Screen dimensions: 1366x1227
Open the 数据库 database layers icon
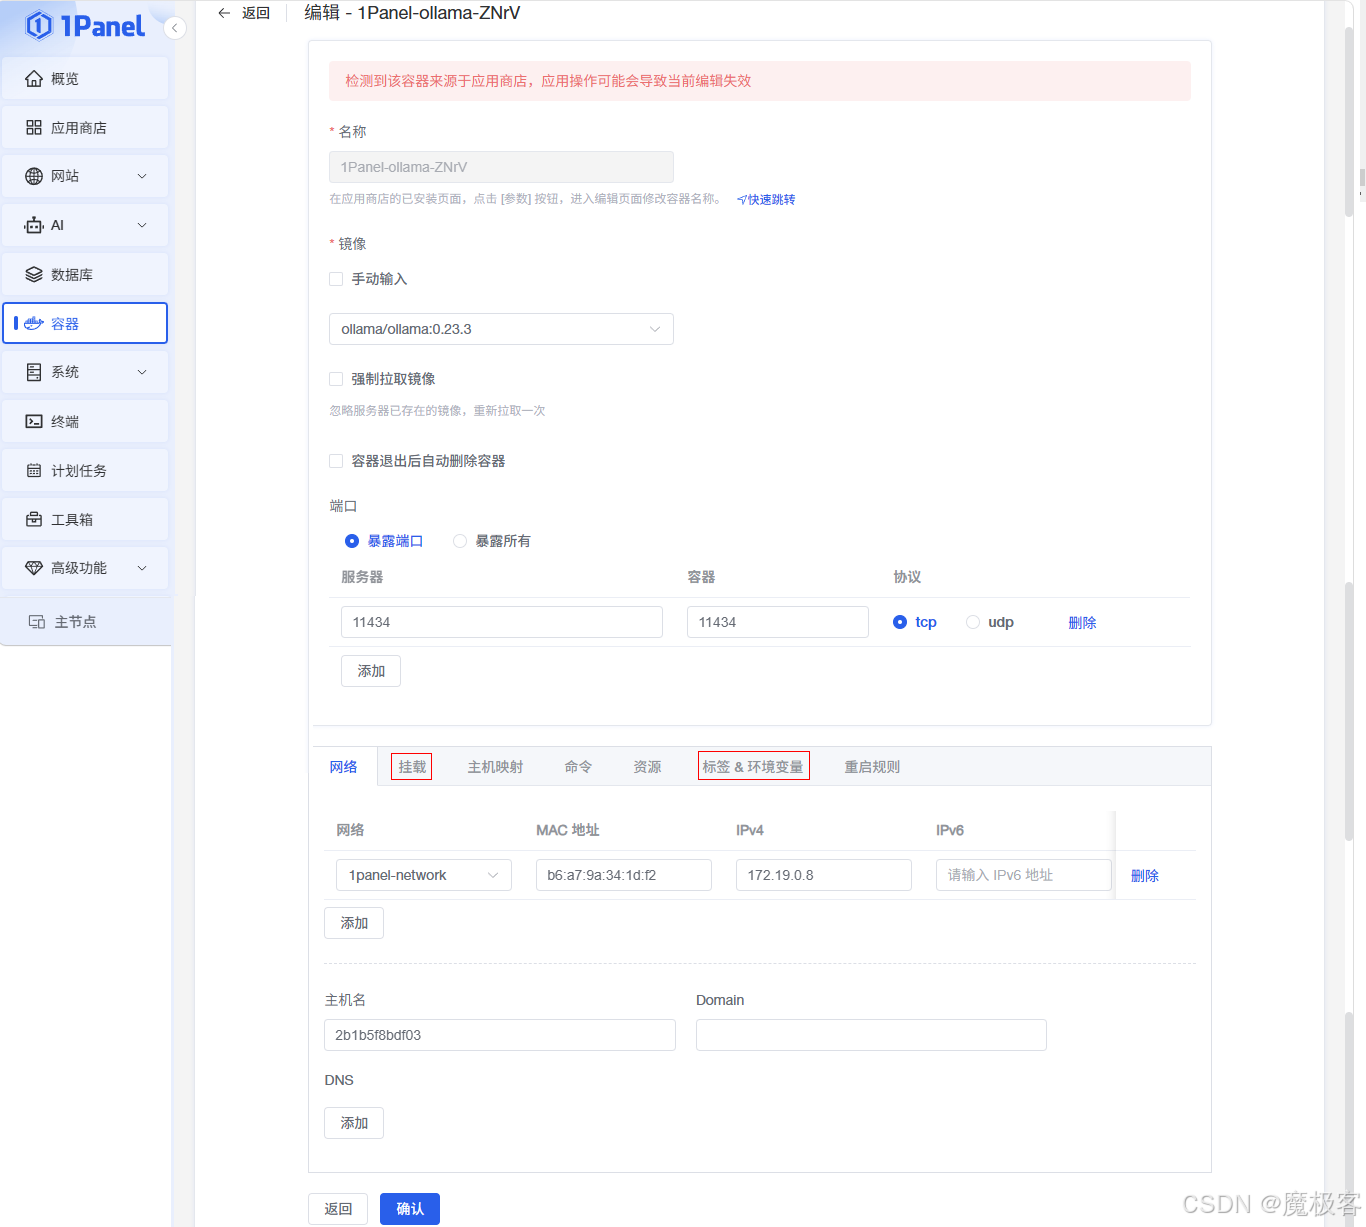34,275
